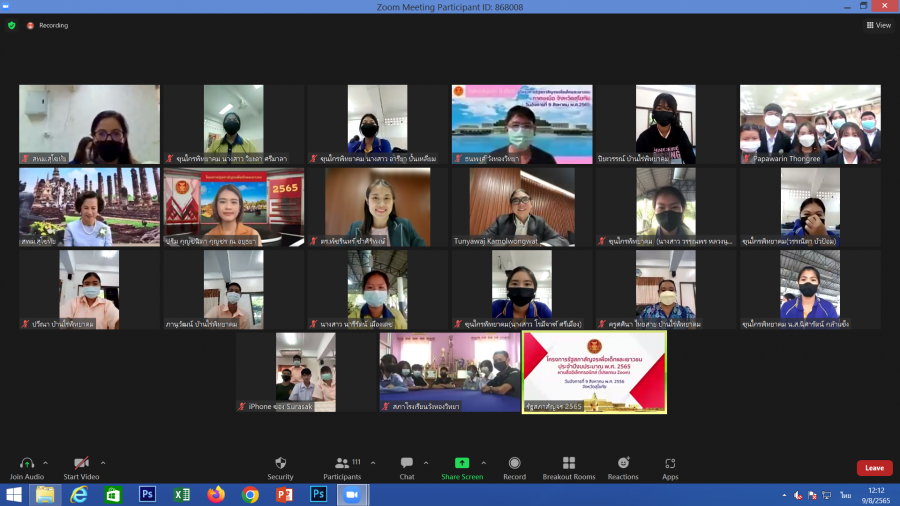Image resolution: width=900 pixels, height=506 pixels.
Task: Click the green Share Screen icon
Action: point(461,464)
